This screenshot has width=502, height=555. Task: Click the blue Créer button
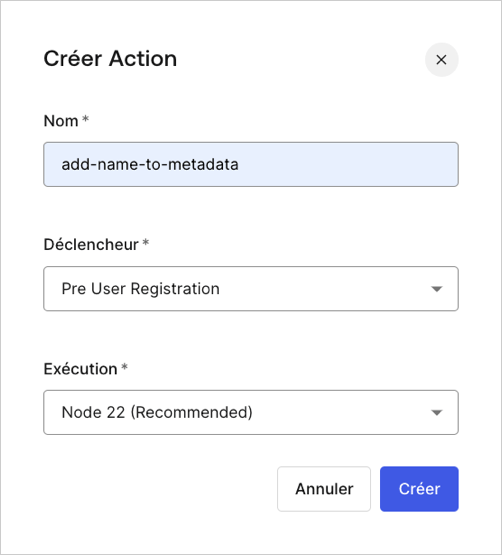click(419, 489)
